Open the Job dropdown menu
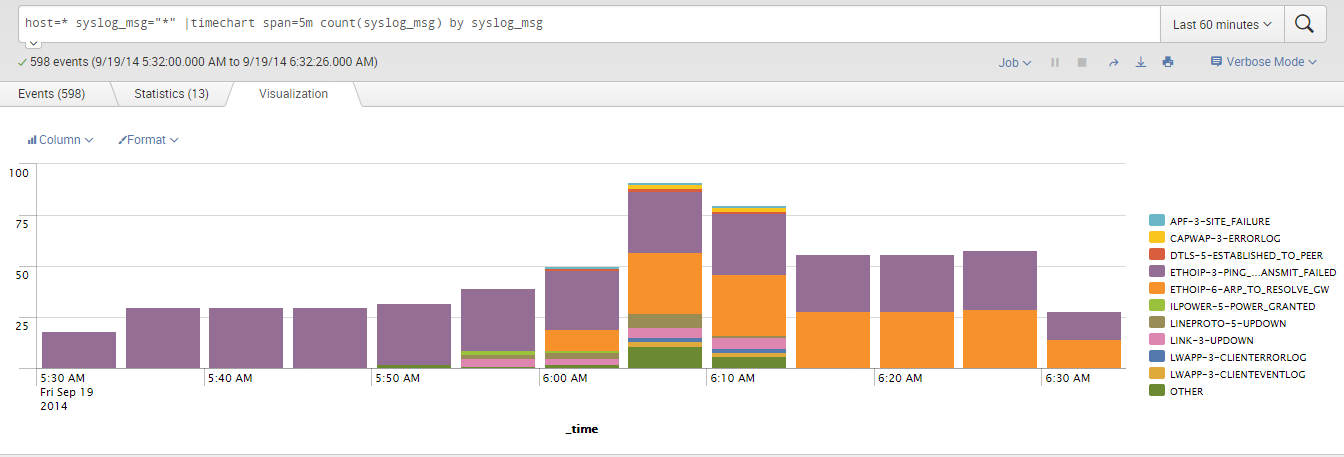 tap(1014, 62)
